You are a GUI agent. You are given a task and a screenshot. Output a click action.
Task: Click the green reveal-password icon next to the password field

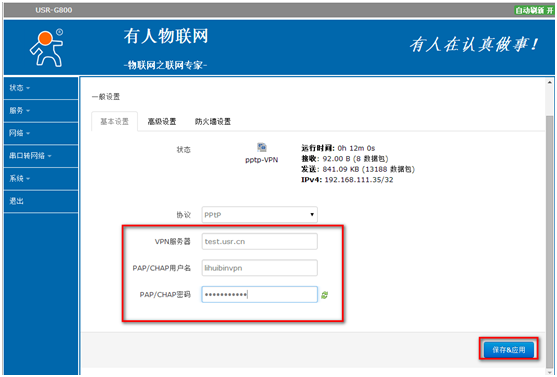pyautogui.click(x=324, y=295)
